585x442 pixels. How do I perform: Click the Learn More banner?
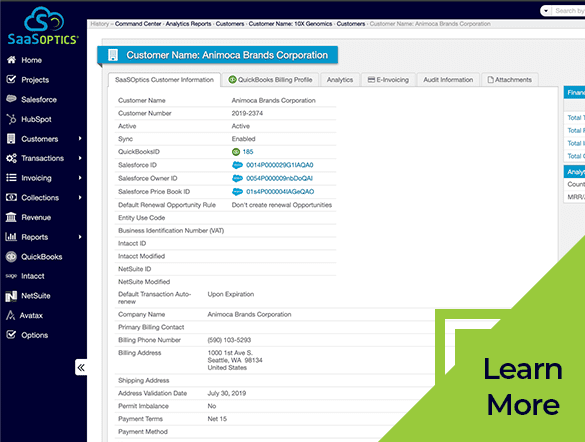(x=522, y=386)
